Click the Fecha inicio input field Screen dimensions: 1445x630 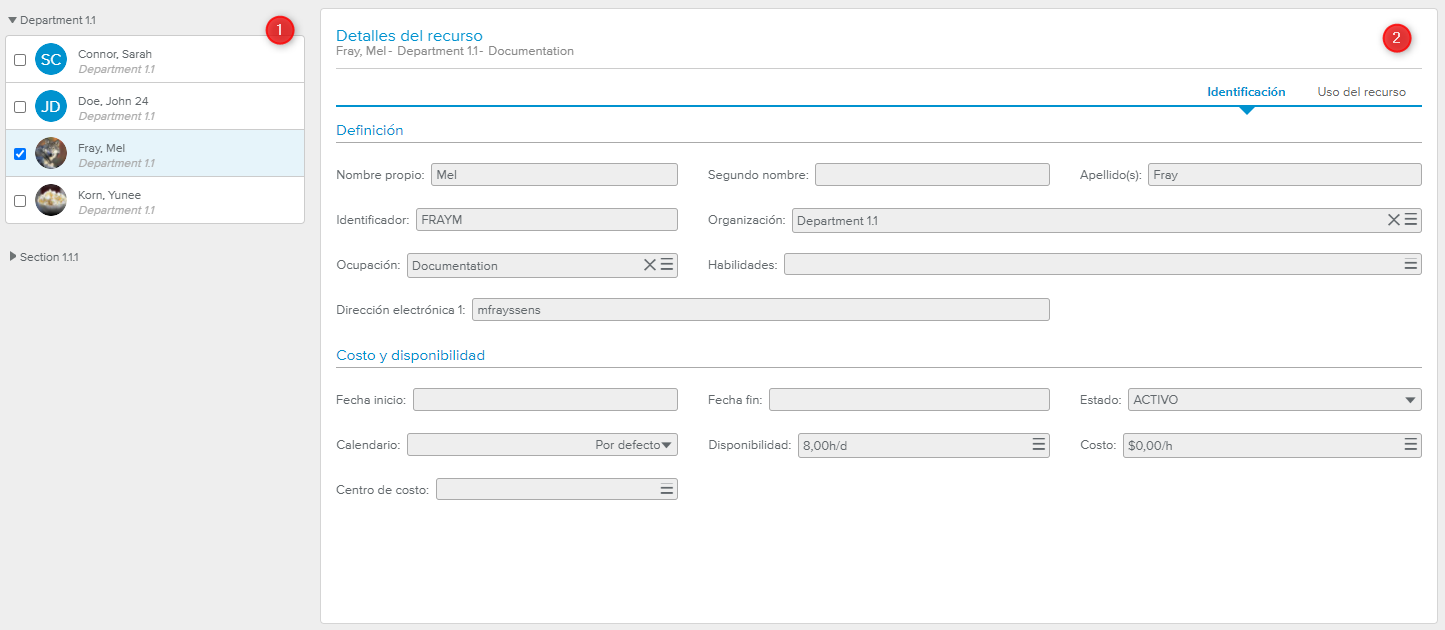[x=545, y=400]
